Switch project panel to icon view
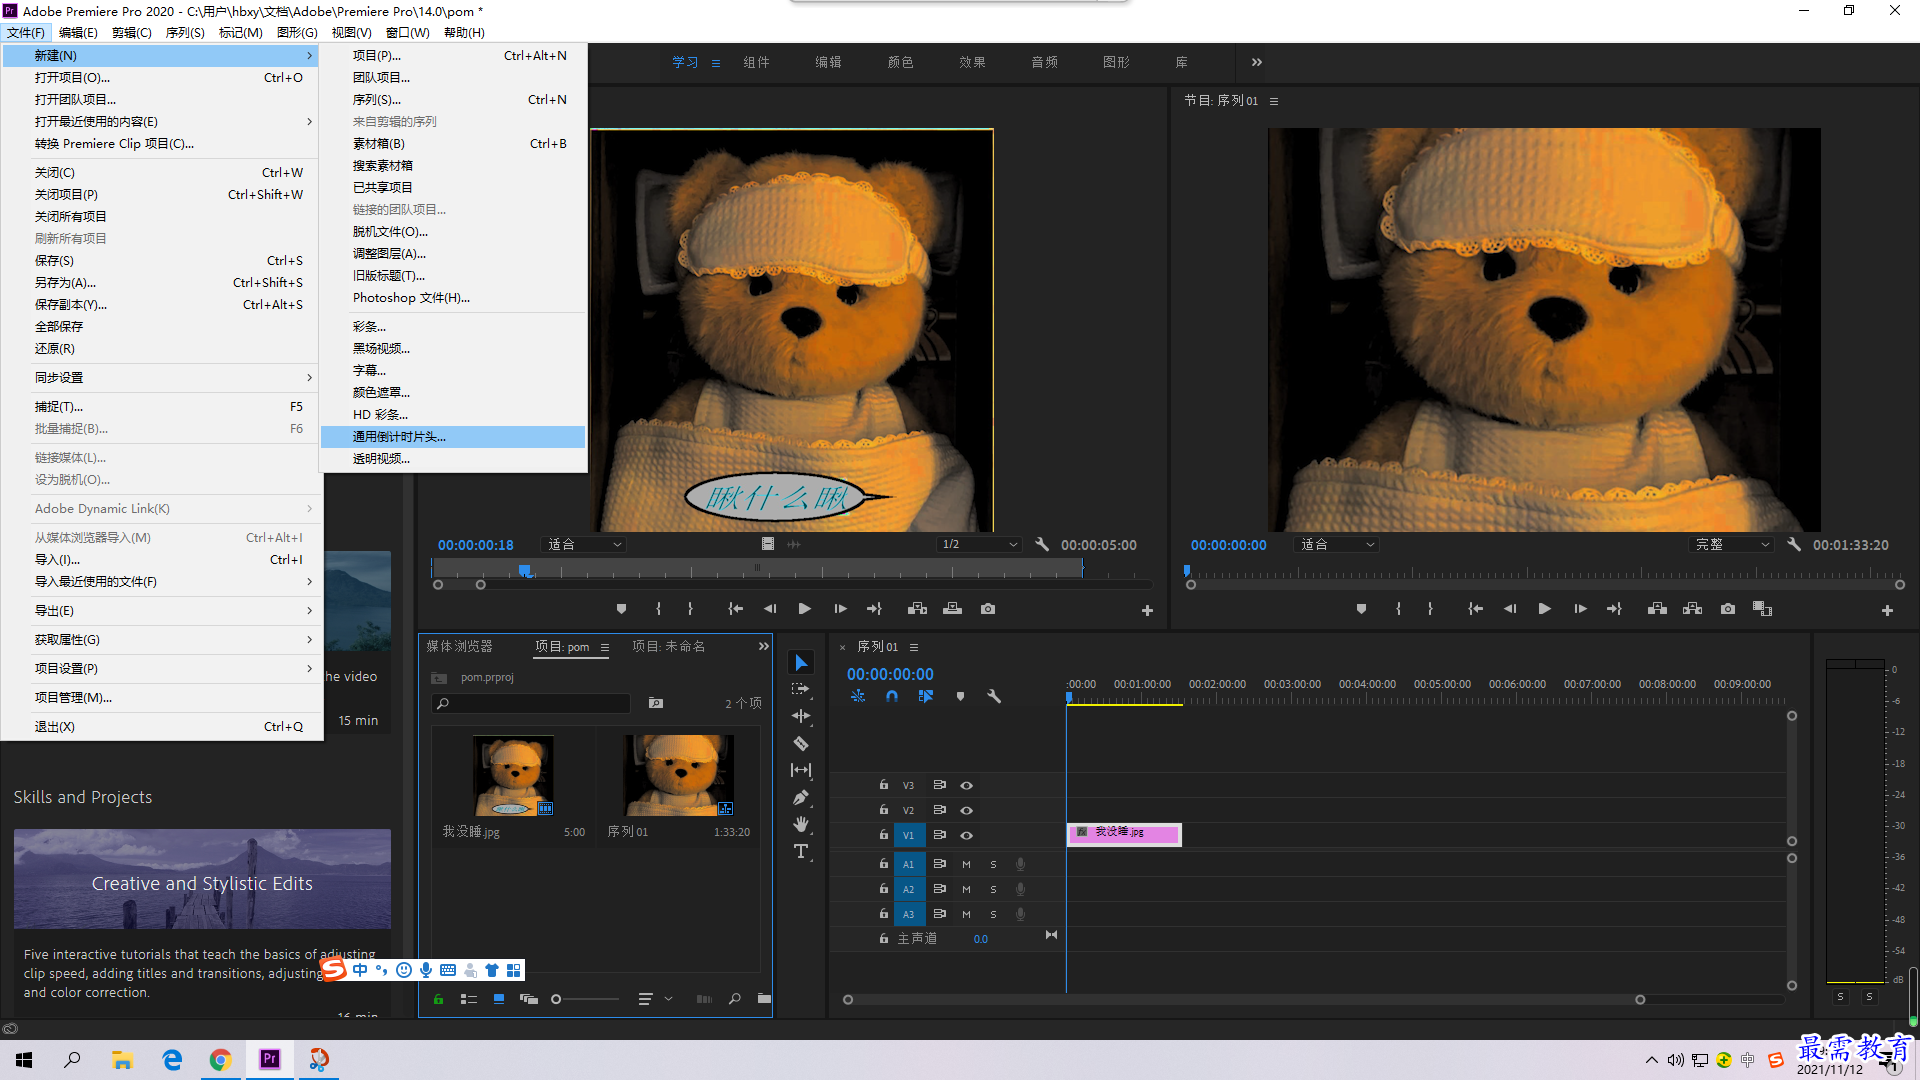Image resolution: width=1920 pixels, height=1080 pixels. point(499,999)
